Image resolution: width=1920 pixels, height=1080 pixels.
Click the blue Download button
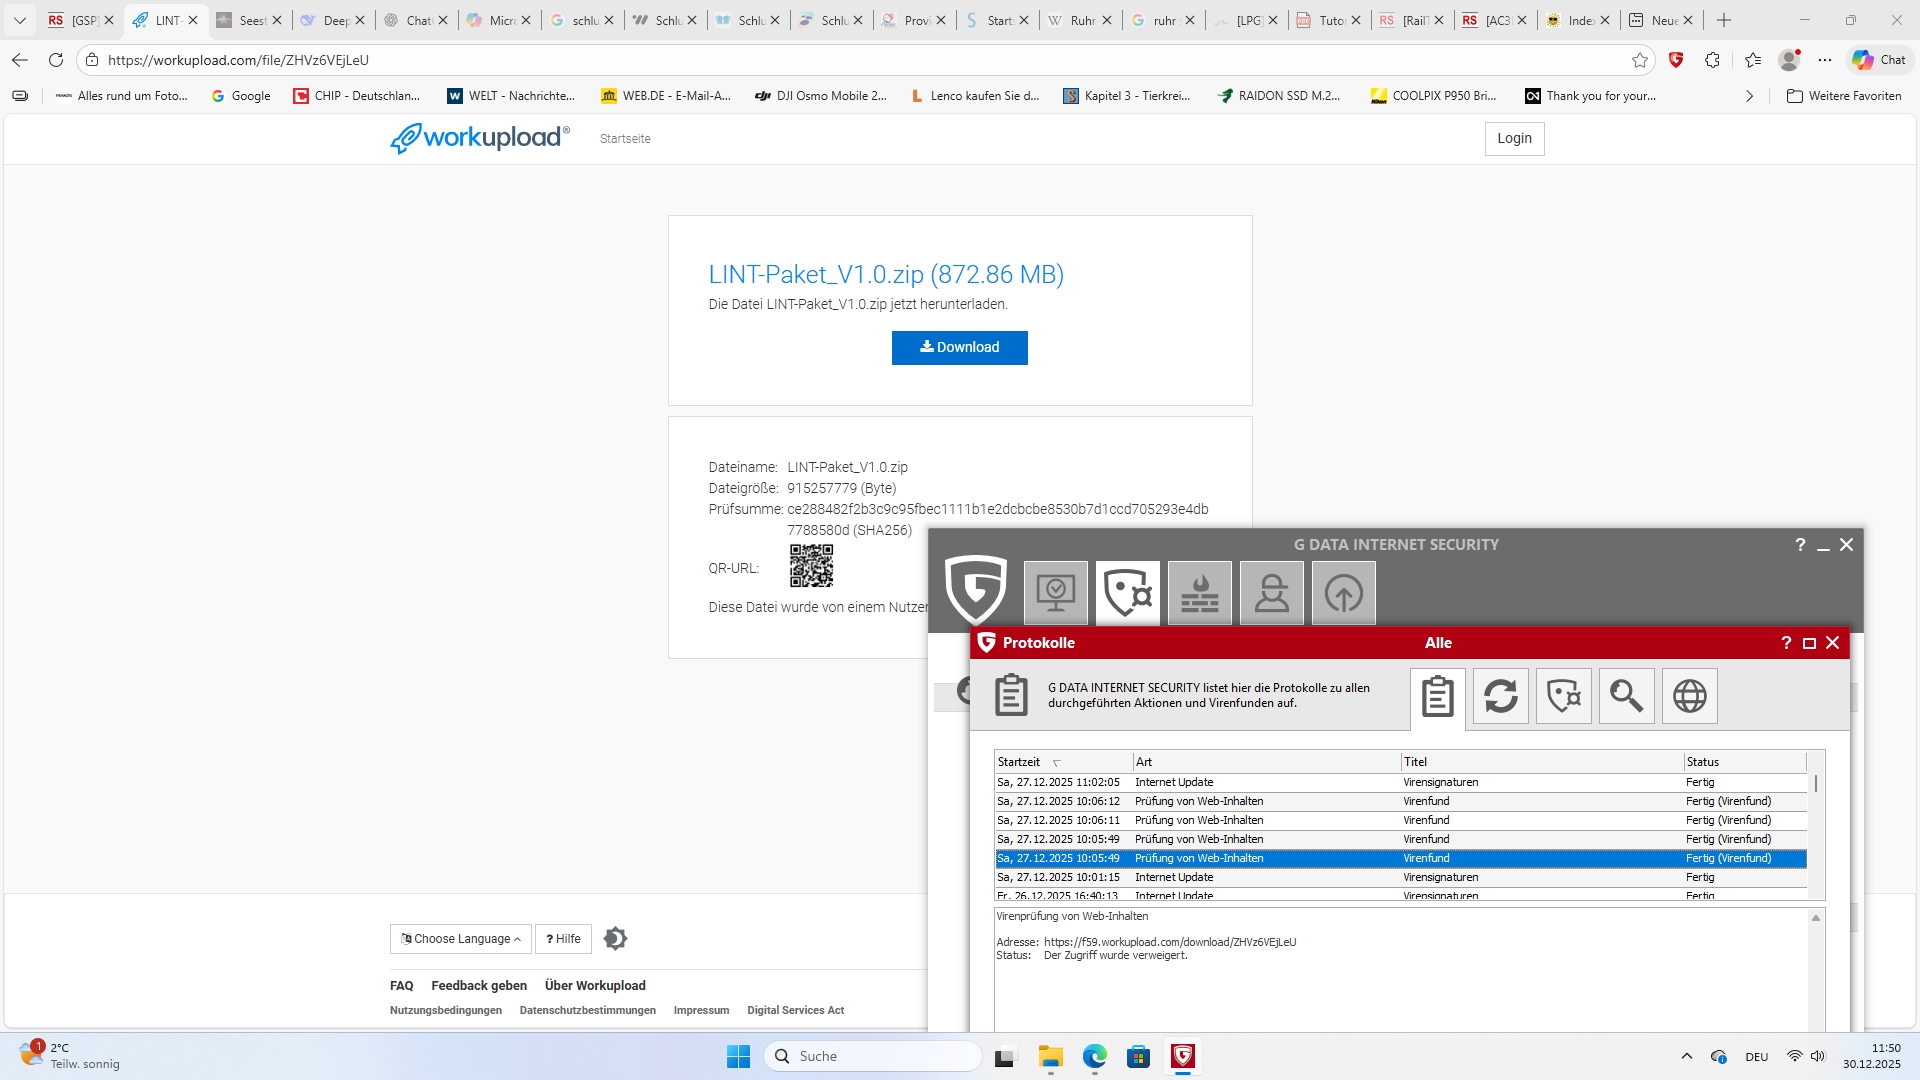click(959, 348)
